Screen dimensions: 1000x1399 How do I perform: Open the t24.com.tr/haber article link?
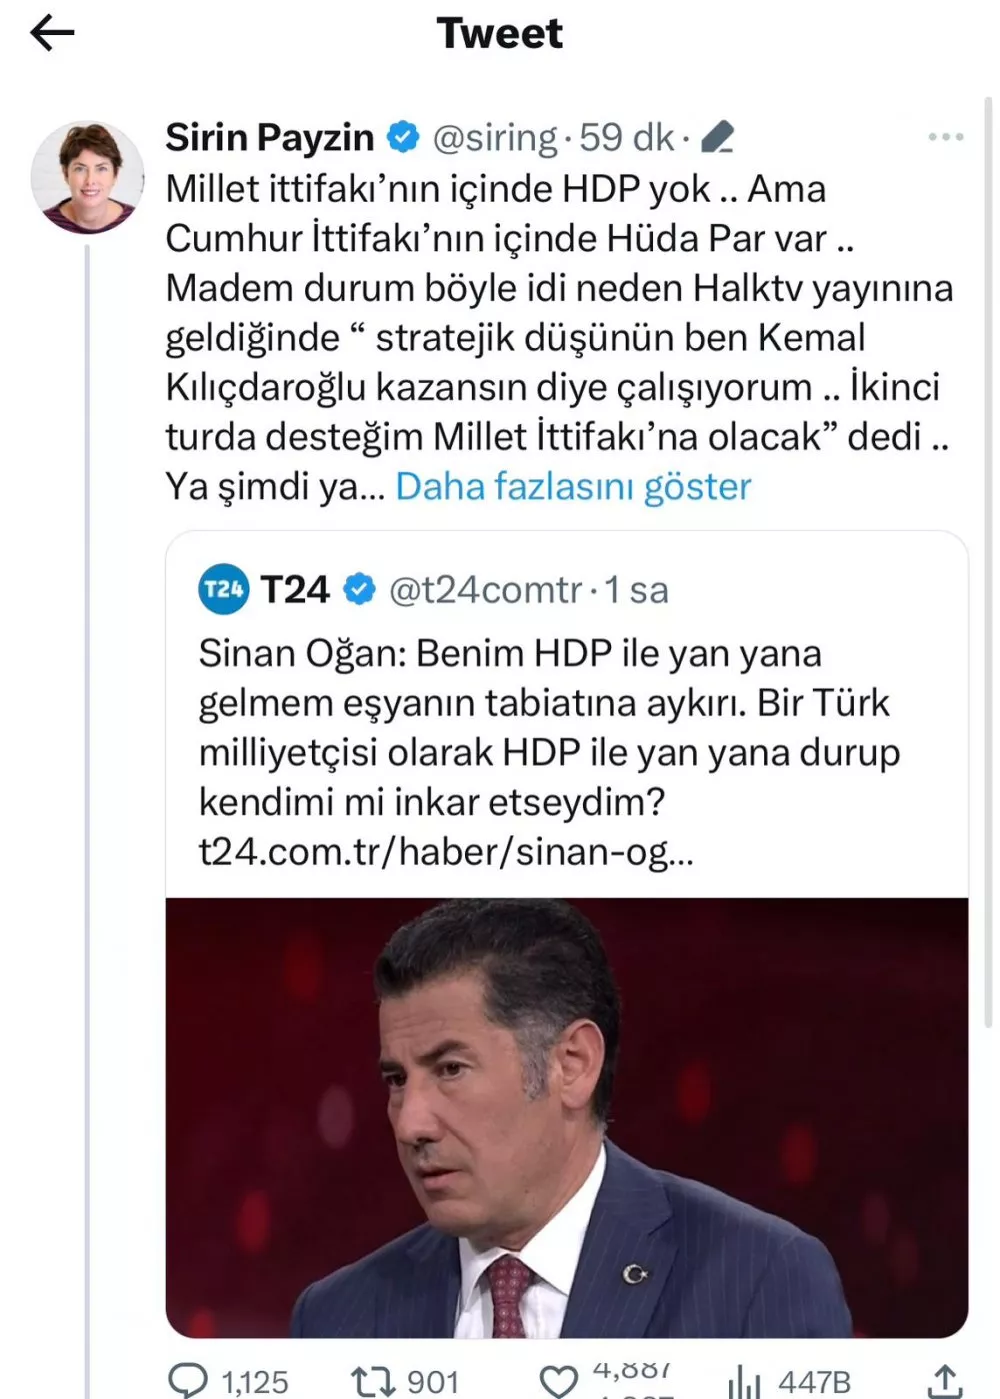(x=446, y=852)
